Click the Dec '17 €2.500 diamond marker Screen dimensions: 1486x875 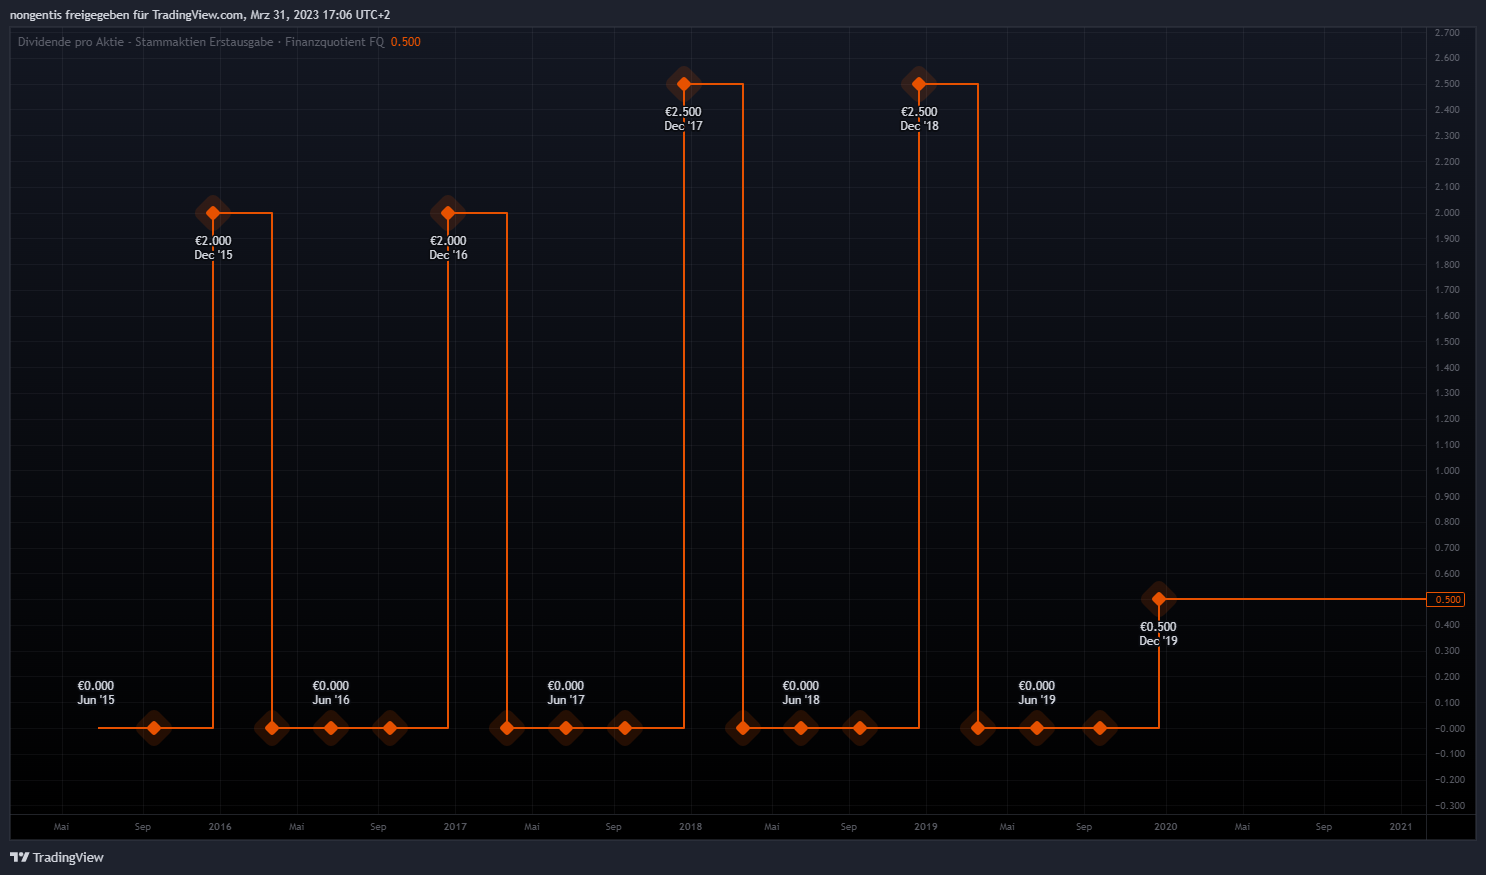point(684,84)
